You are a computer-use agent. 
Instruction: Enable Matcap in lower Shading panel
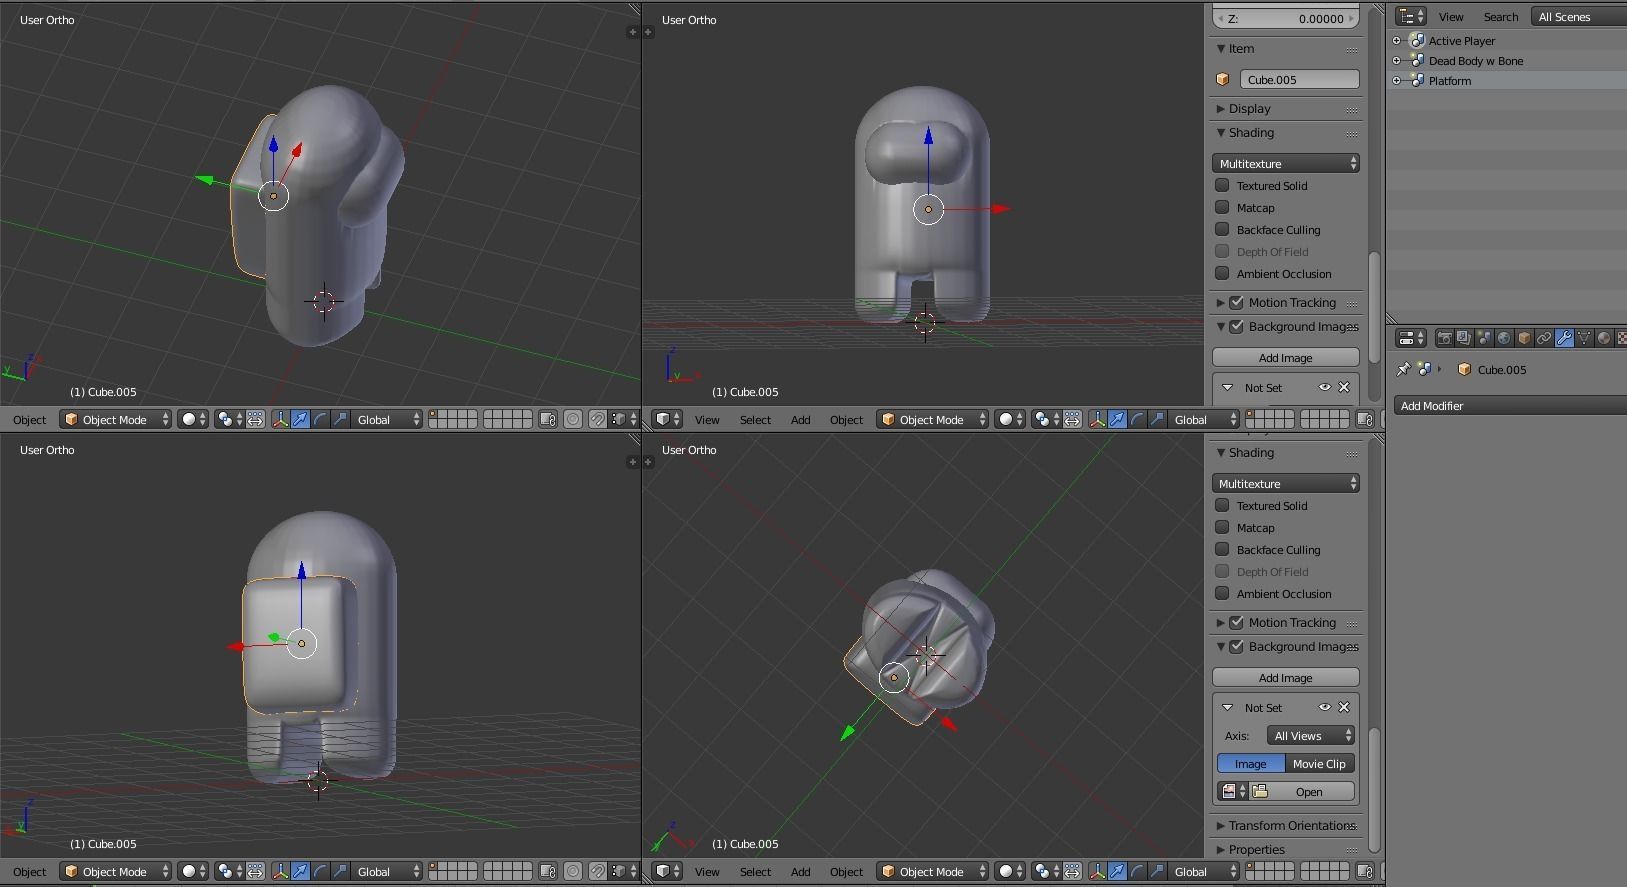pos(1222,527)
